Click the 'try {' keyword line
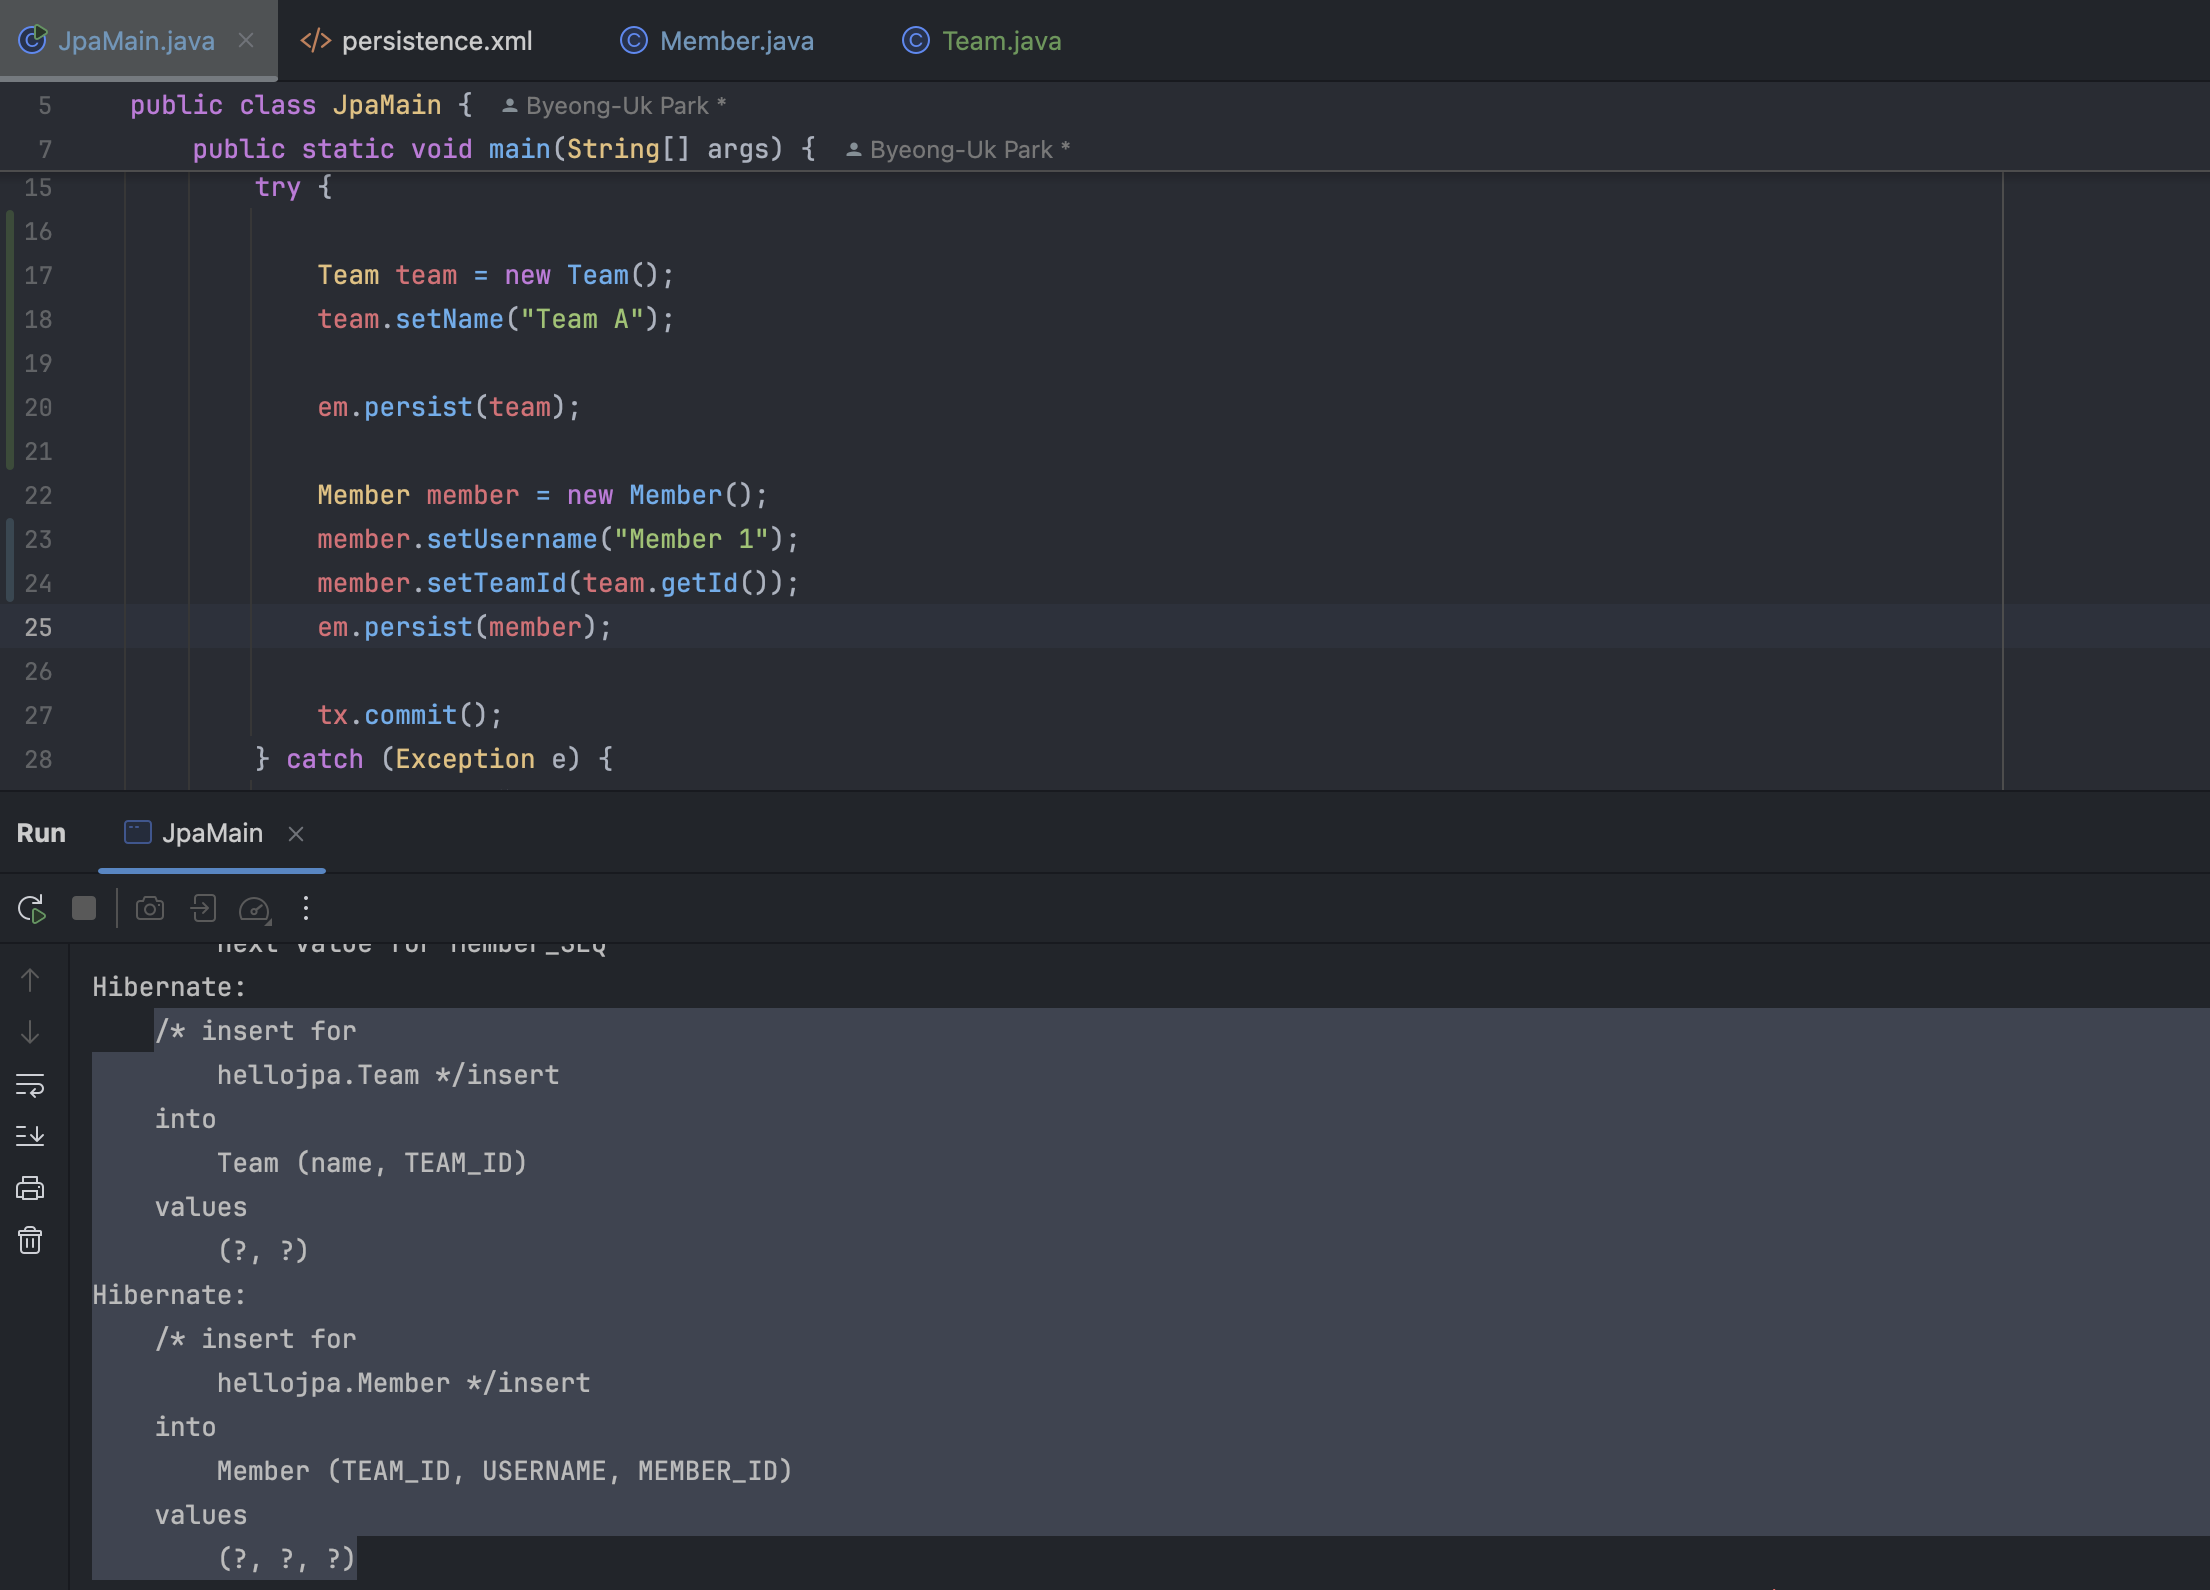Image resolution: width=2210 pixels, height=1590 pixels. [x=293, y=187]
